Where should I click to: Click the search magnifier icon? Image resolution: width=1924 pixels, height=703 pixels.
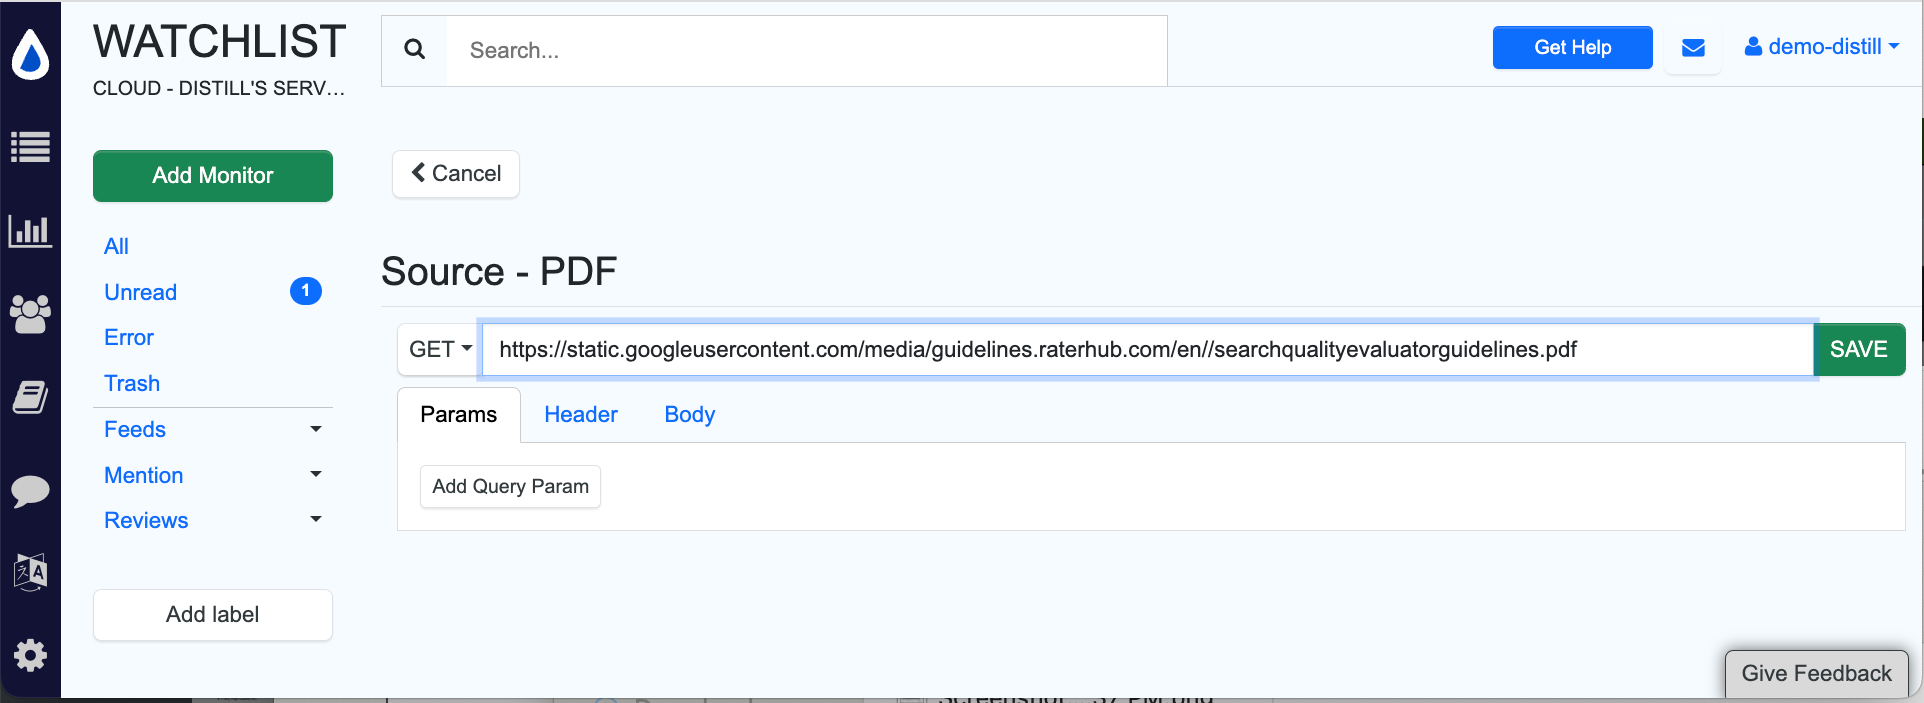point(415,50)
